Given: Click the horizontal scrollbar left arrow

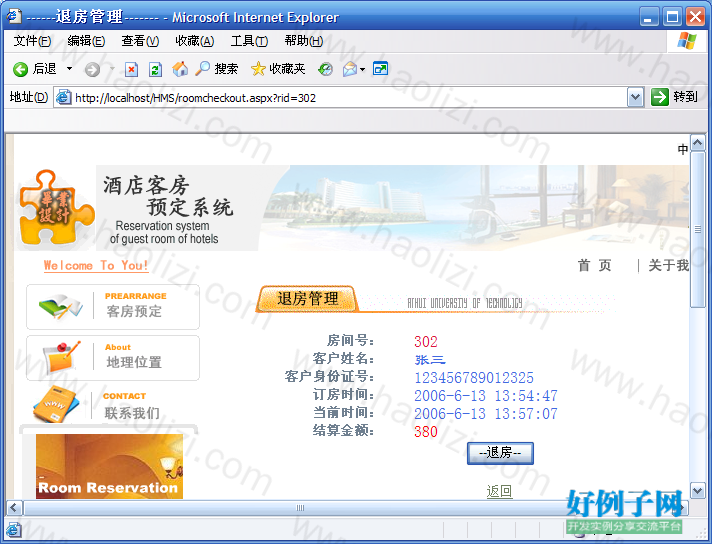Looking at the screenshot, I should click(x=14, y=507).
